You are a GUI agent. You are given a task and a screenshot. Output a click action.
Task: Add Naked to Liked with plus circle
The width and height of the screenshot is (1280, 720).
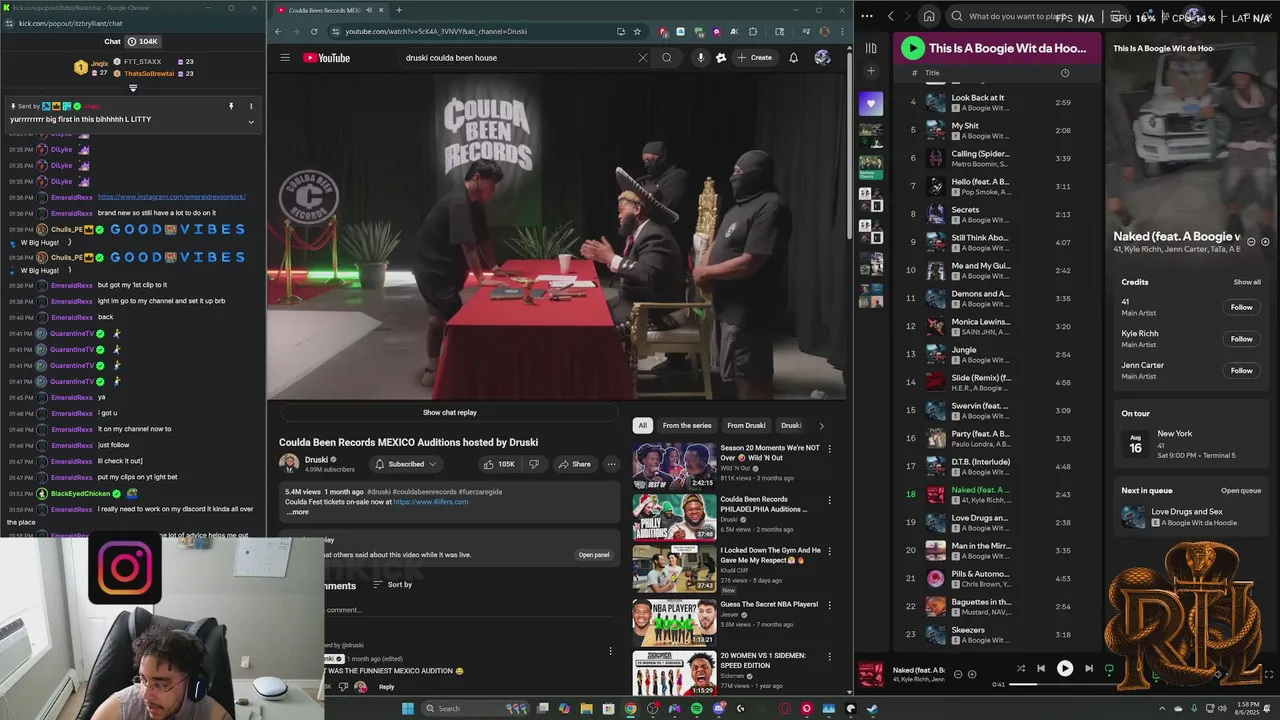coord(971,674)
